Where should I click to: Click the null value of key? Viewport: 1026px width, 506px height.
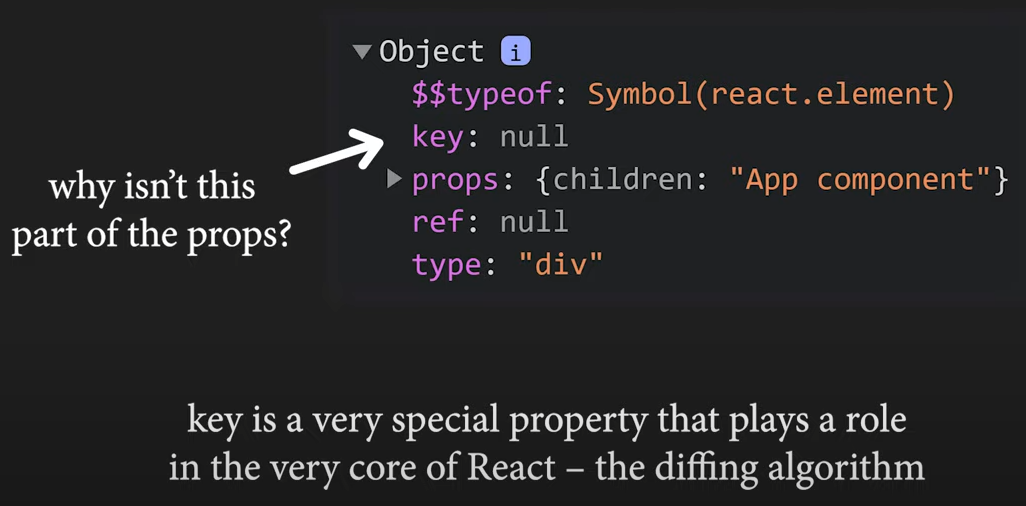point(534,137)
